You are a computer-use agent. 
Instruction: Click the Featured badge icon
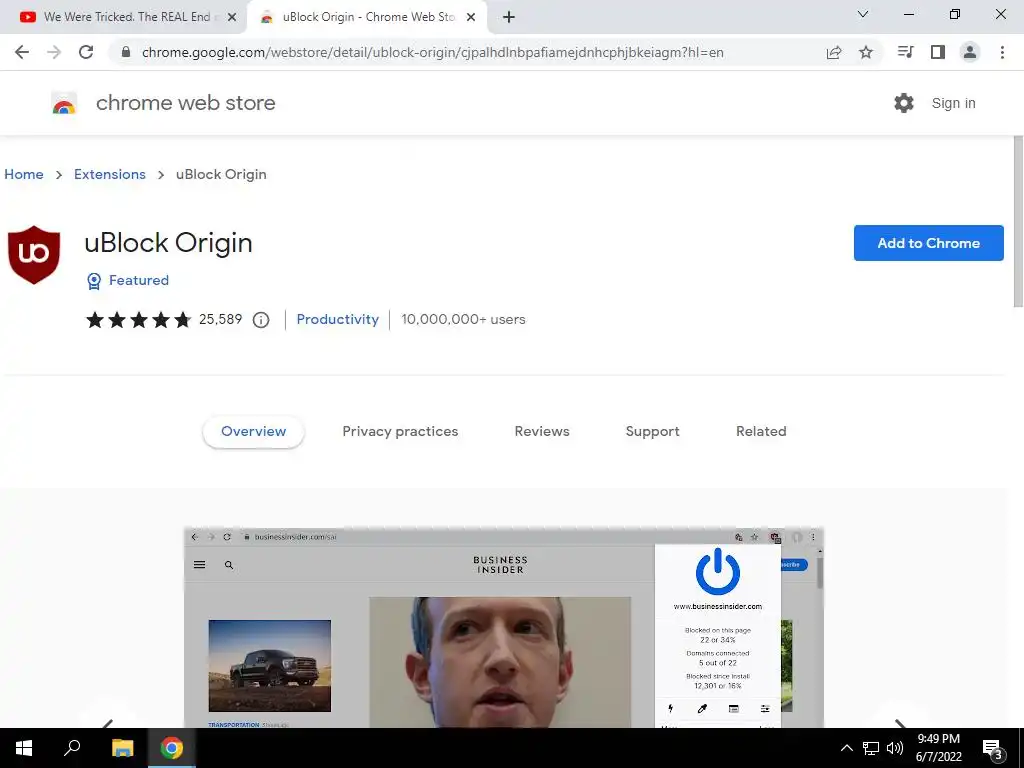point(94,281)
